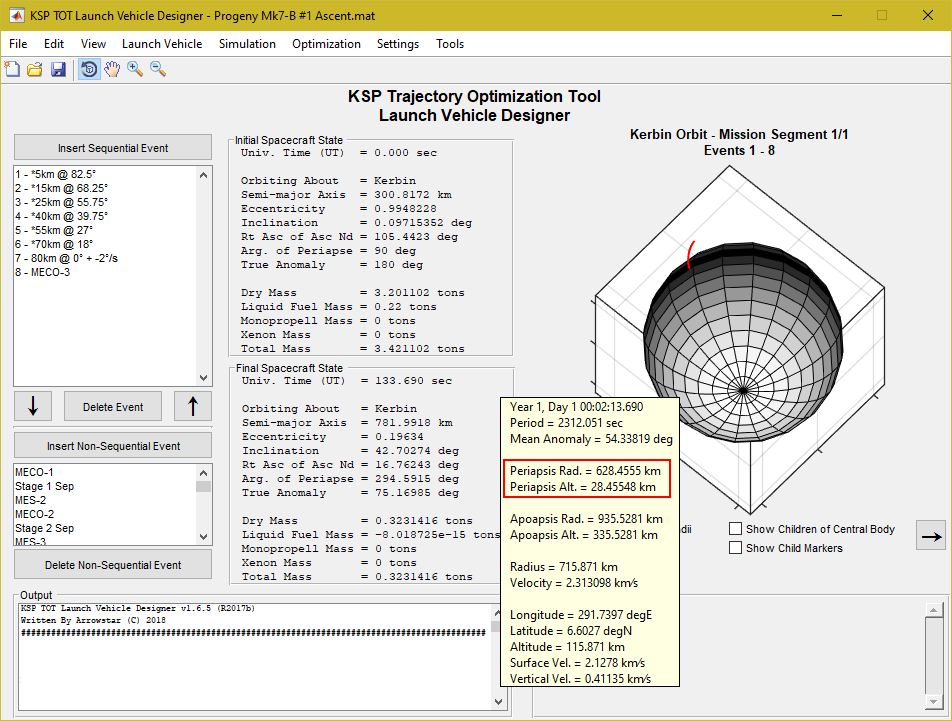Click right-side vertical slider down arrow

click(x=933, y=702)
